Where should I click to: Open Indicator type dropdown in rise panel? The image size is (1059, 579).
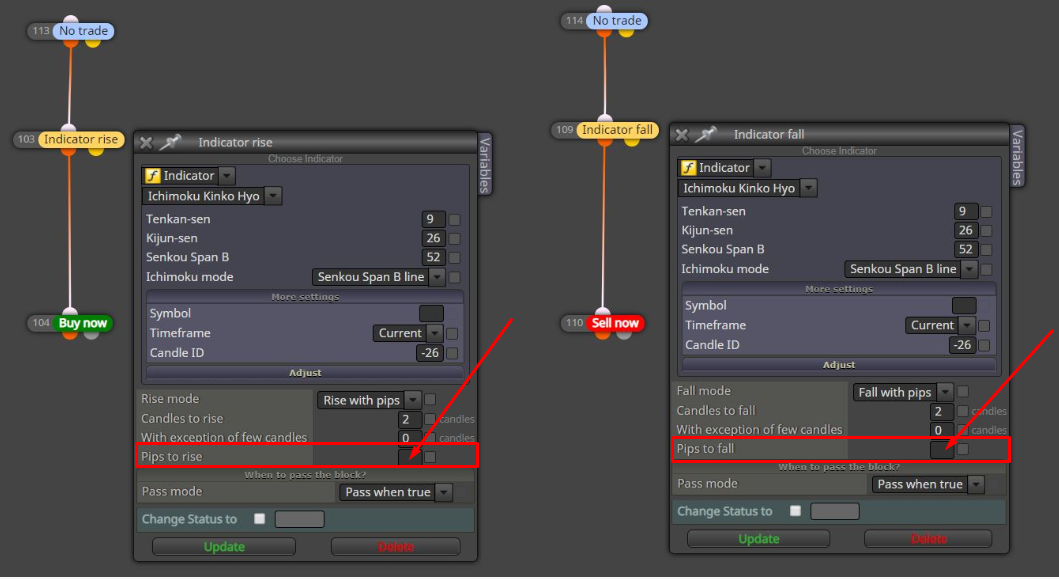point(227,176)
